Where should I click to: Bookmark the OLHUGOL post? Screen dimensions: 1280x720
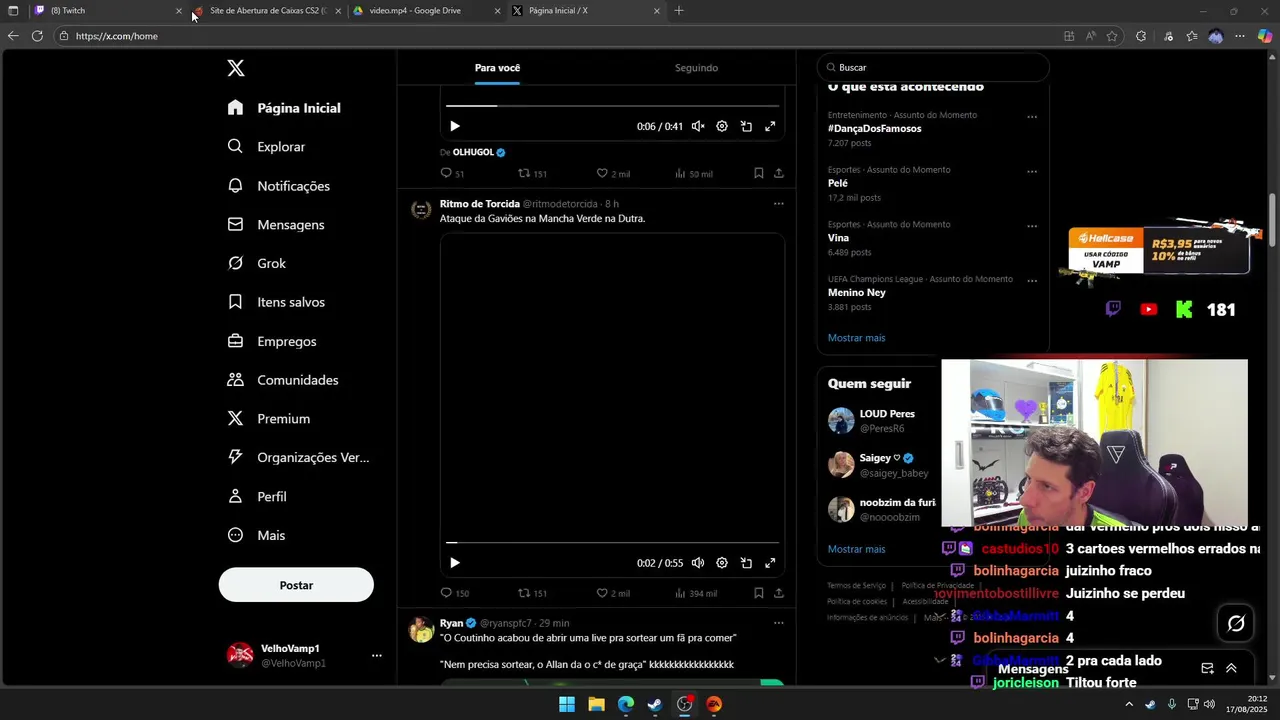(x=759, y=173)
